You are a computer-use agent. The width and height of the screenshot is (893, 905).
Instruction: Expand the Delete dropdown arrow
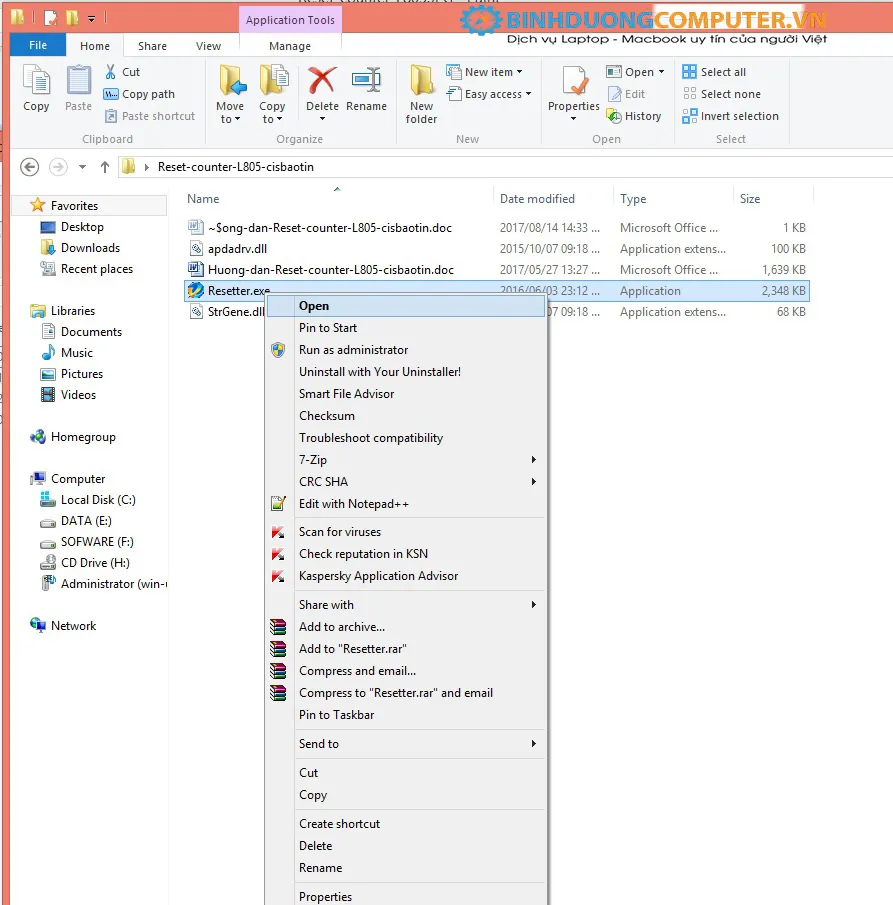[323, 119]
